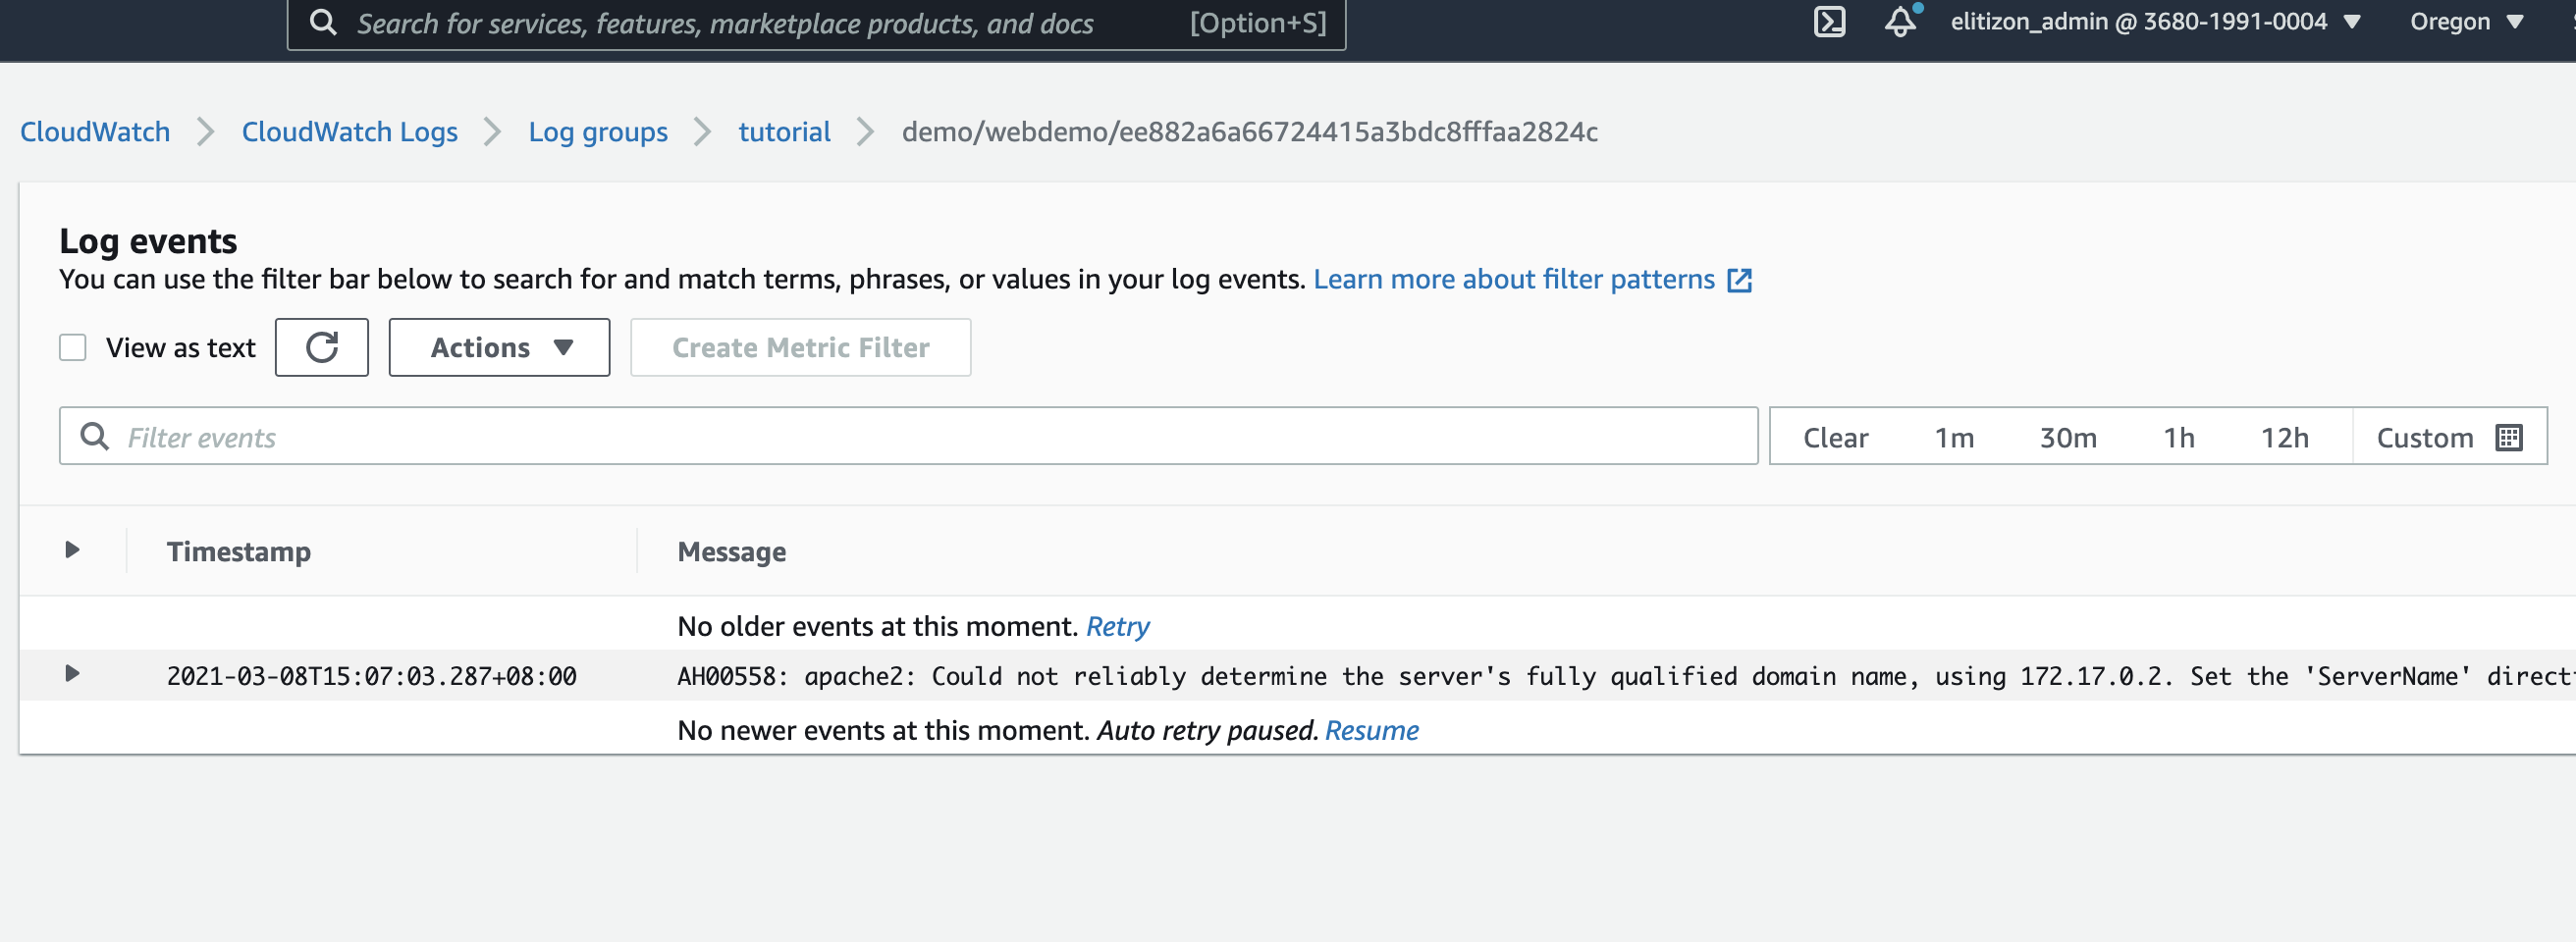Expand all rows using the header triangle
This screenshot has width=2576, height=942.
coord(72,550)
